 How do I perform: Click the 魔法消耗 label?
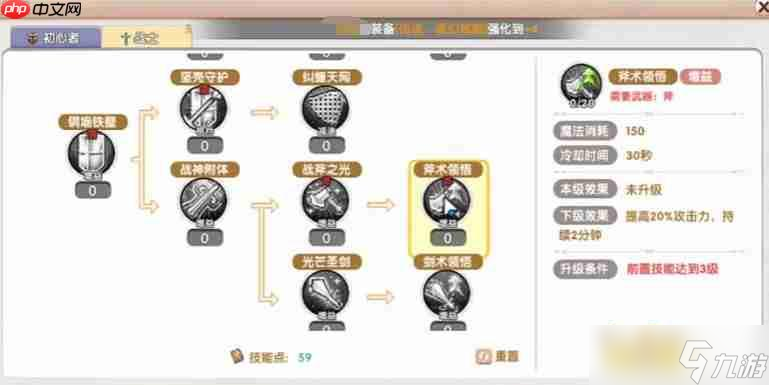[585, 131]
